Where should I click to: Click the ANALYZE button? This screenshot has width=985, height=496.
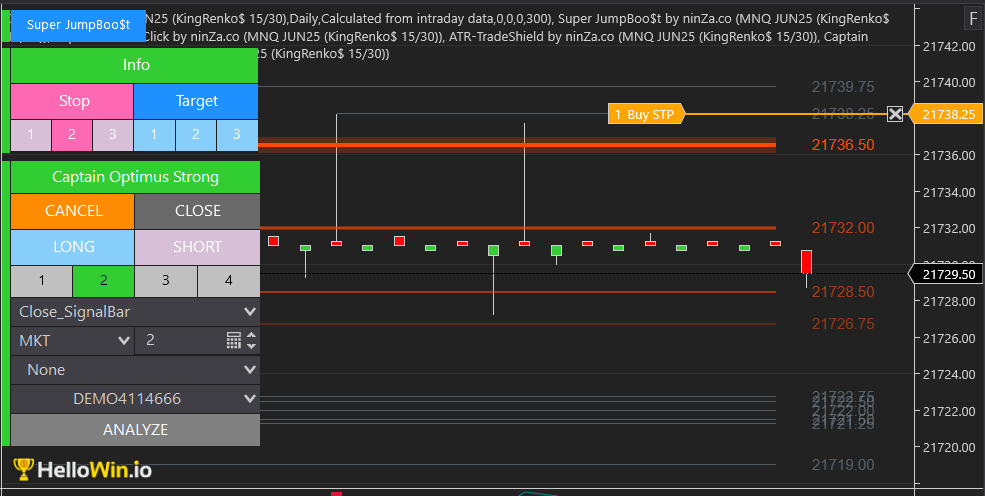[135, 429]
